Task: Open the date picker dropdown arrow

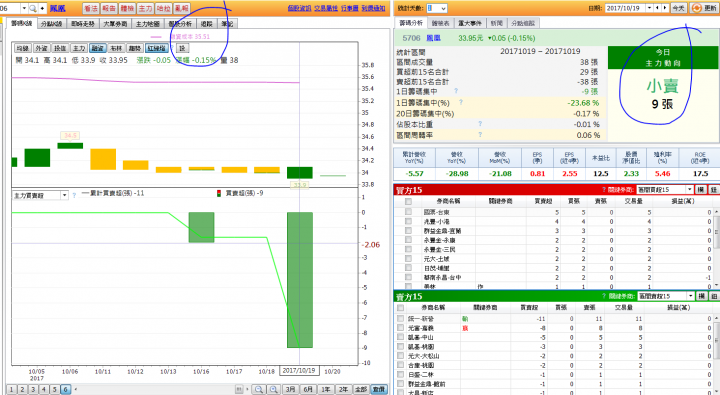Action: (649, 8)
